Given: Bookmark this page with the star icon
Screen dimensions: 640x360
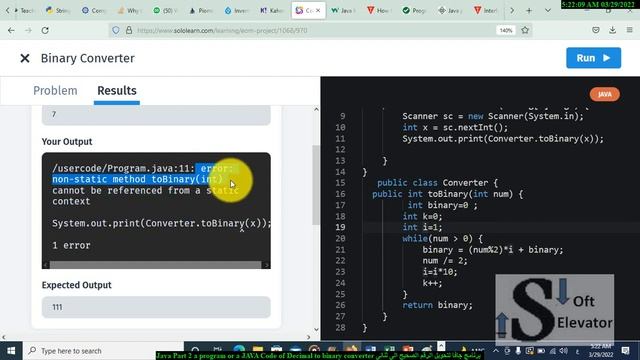Looking at the screenshot, I should pos(525,30).
